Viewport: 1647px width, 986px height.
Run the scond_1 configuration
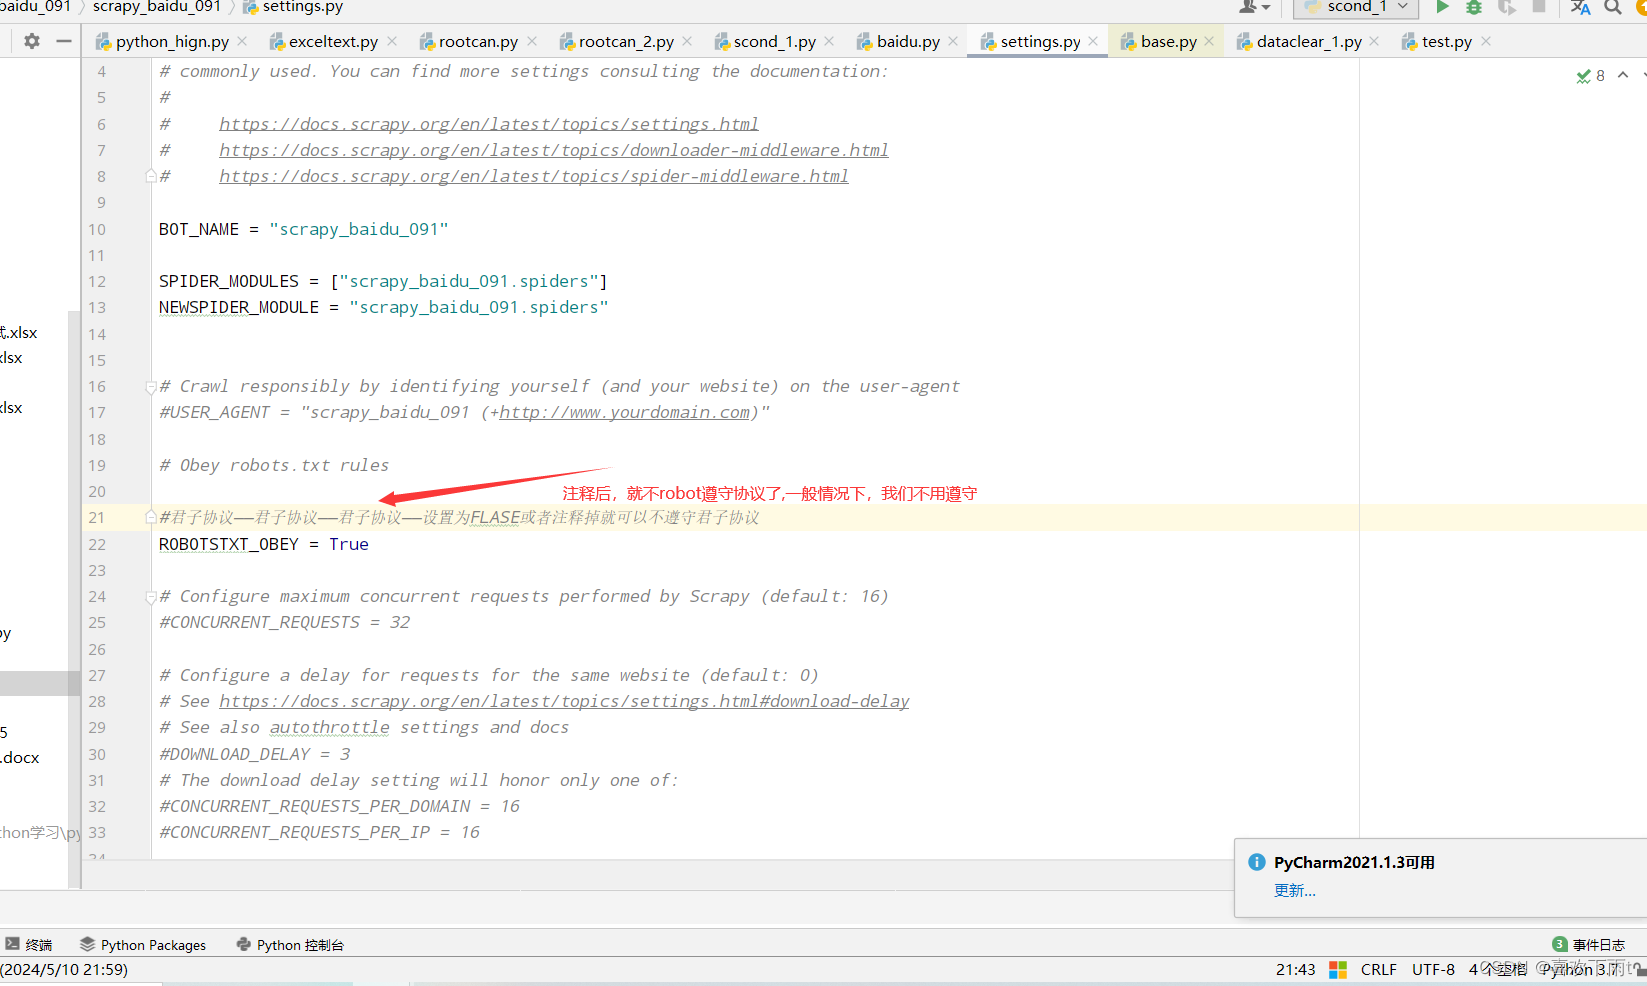[x=1442, y=7]
